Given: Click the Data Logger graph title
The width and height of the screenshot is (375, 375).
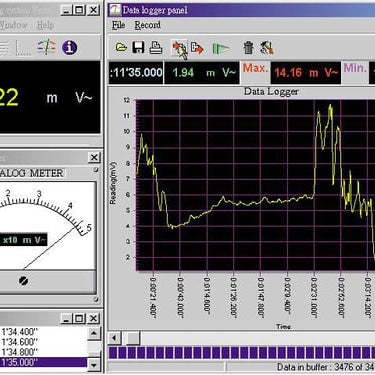Looking at the screenshot, I should [271, 91].
